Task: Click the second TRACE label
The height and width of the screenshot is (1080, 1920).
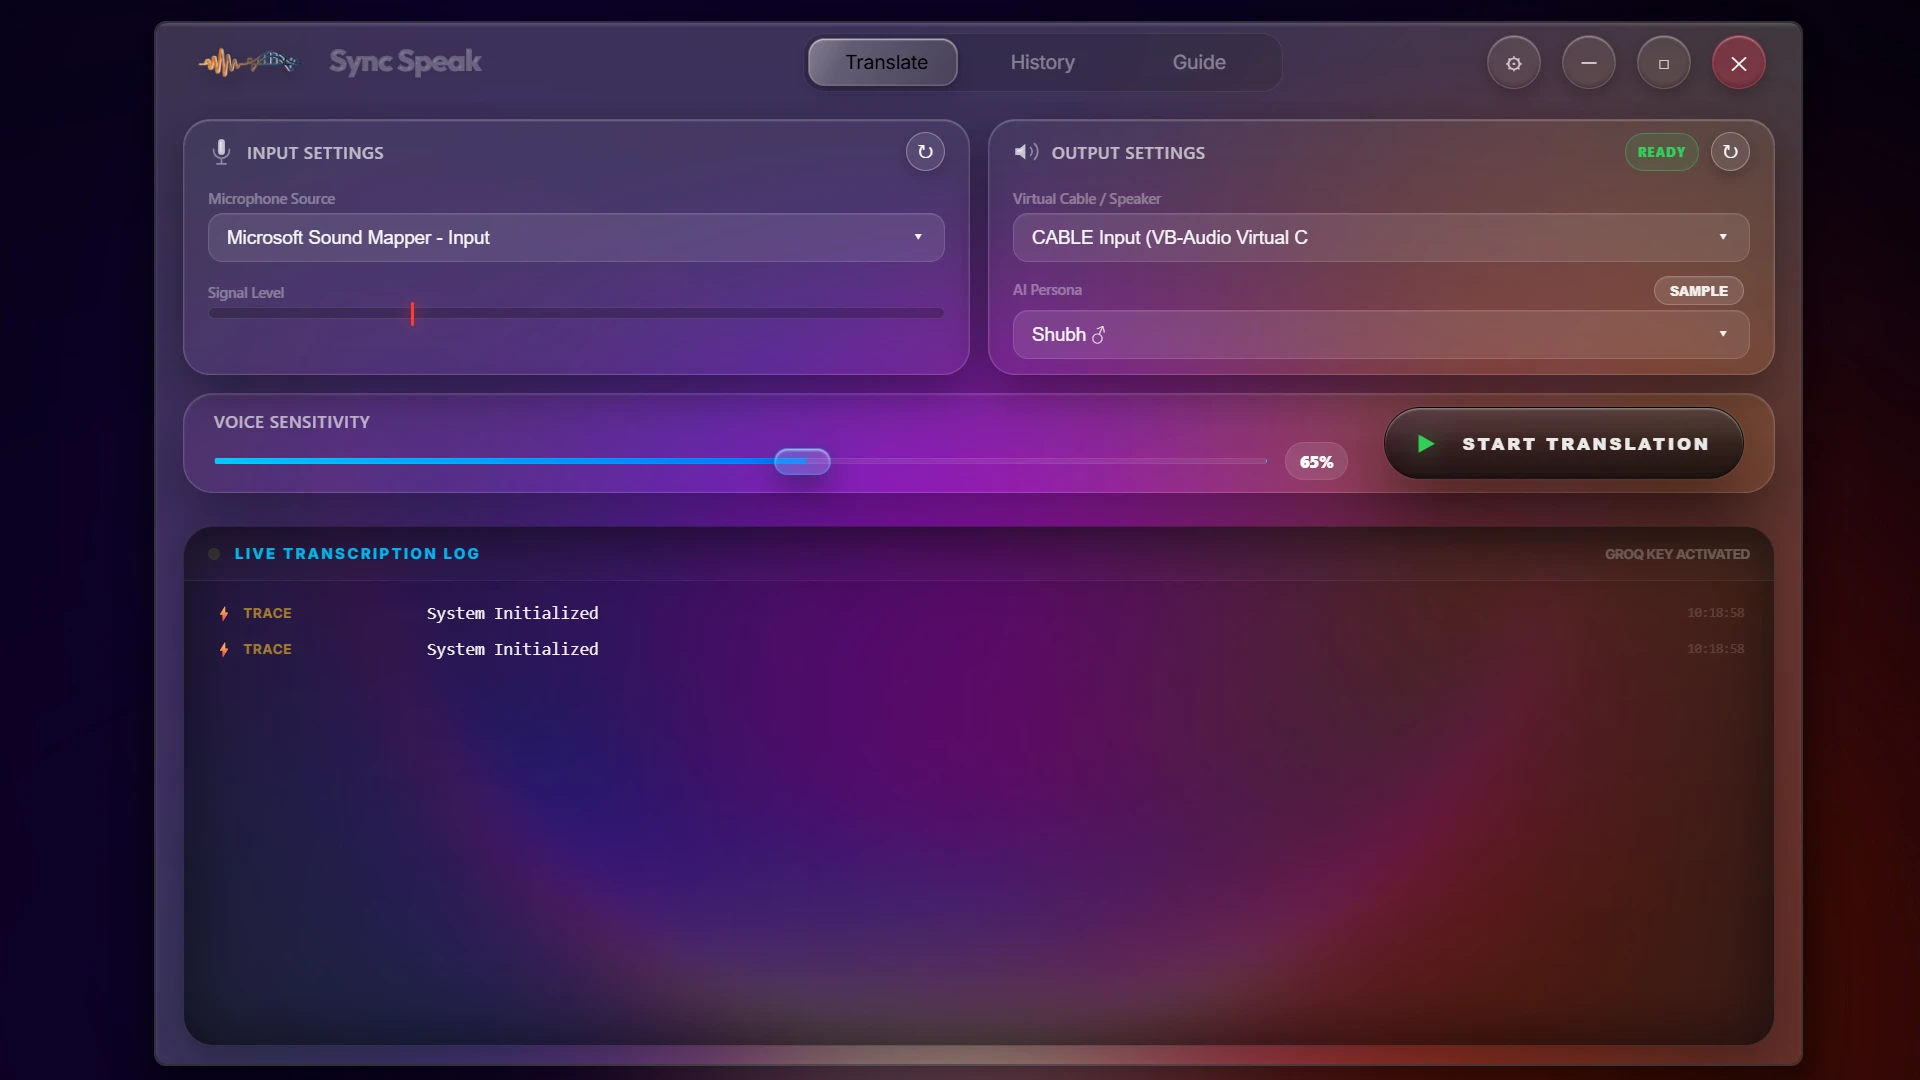Action: pyautogui.click(x=268, y=649)
